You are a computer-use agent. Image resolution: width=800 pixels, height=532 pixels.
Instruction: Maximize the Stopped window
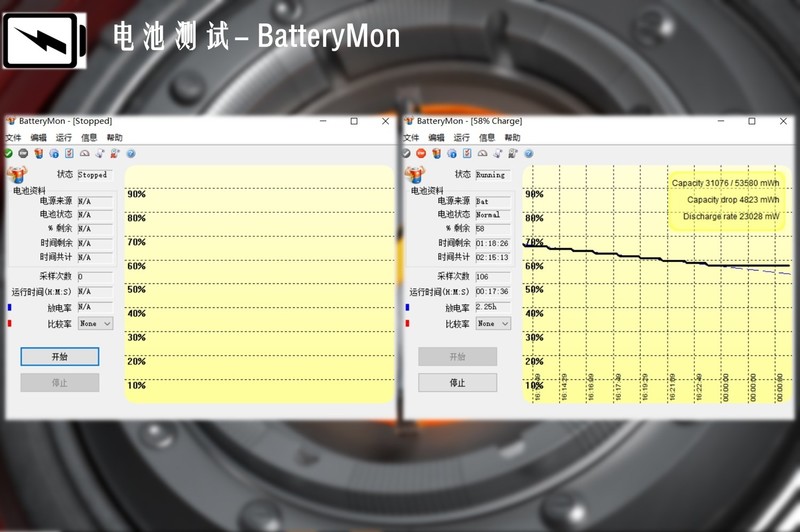tap(354, 121)
